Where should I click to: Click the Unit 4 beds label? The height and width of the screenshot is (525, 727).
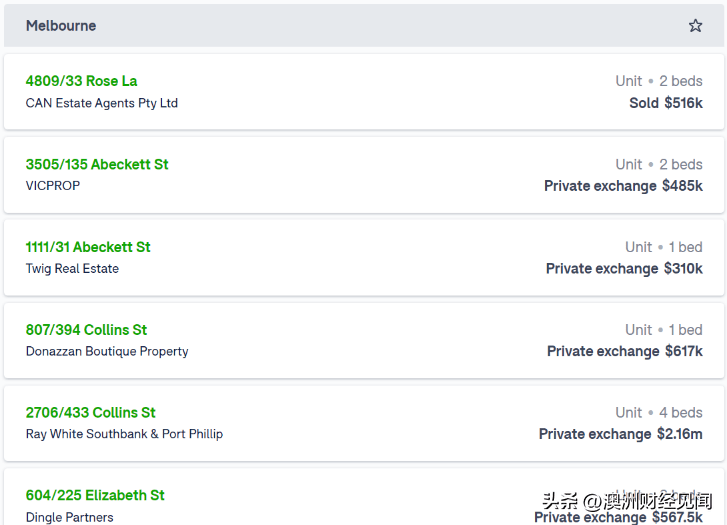tap(659, 412)
